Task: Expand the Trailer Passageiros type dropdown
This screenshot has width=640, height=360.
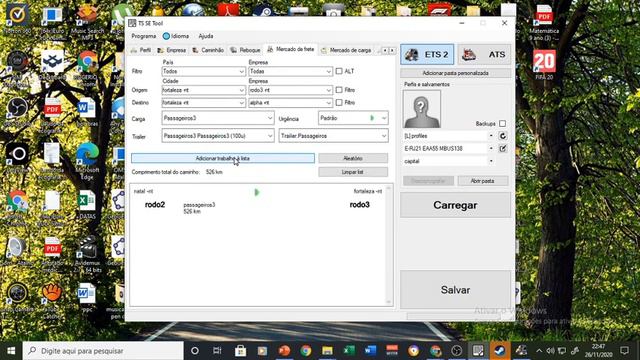Action: (384, 136)
